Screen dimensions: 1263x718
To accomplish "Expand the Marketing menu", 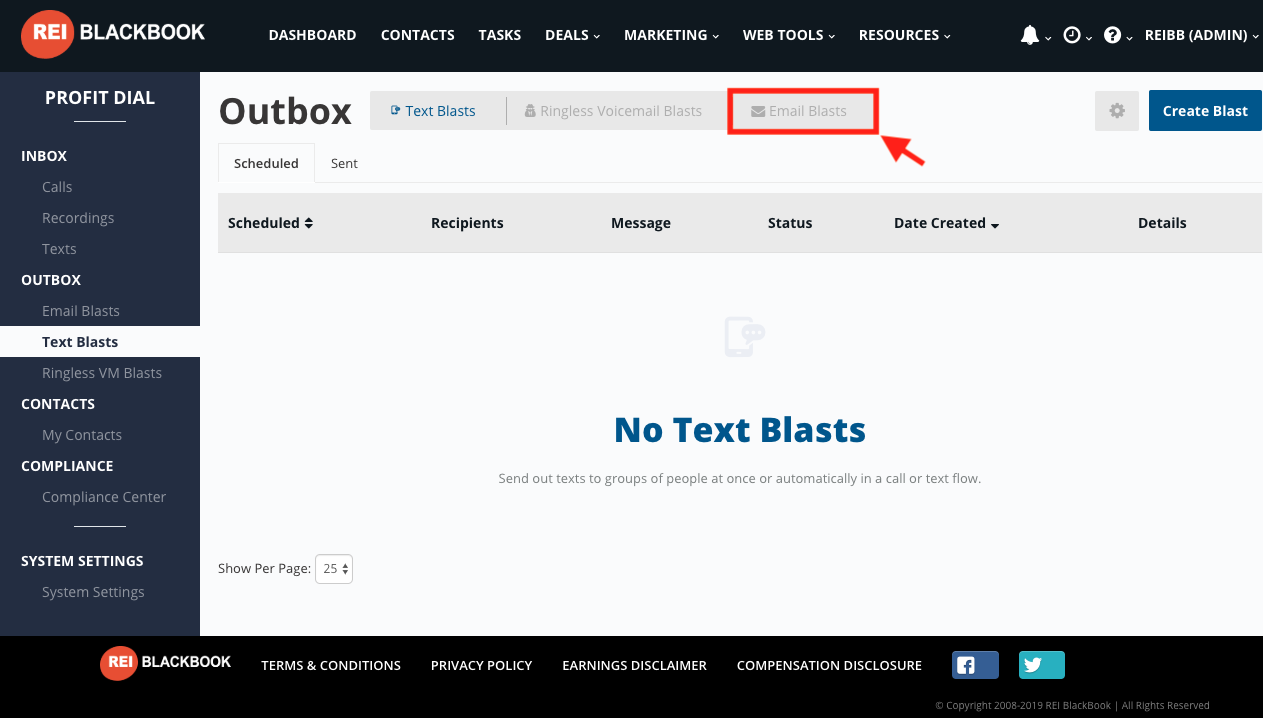I will click(671, 35).
